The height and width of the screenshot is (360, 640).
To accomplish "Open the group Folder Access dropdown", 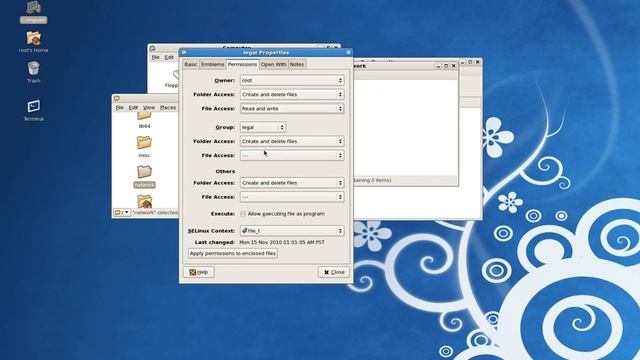I will pyautogui.click(x=292, y=141).
